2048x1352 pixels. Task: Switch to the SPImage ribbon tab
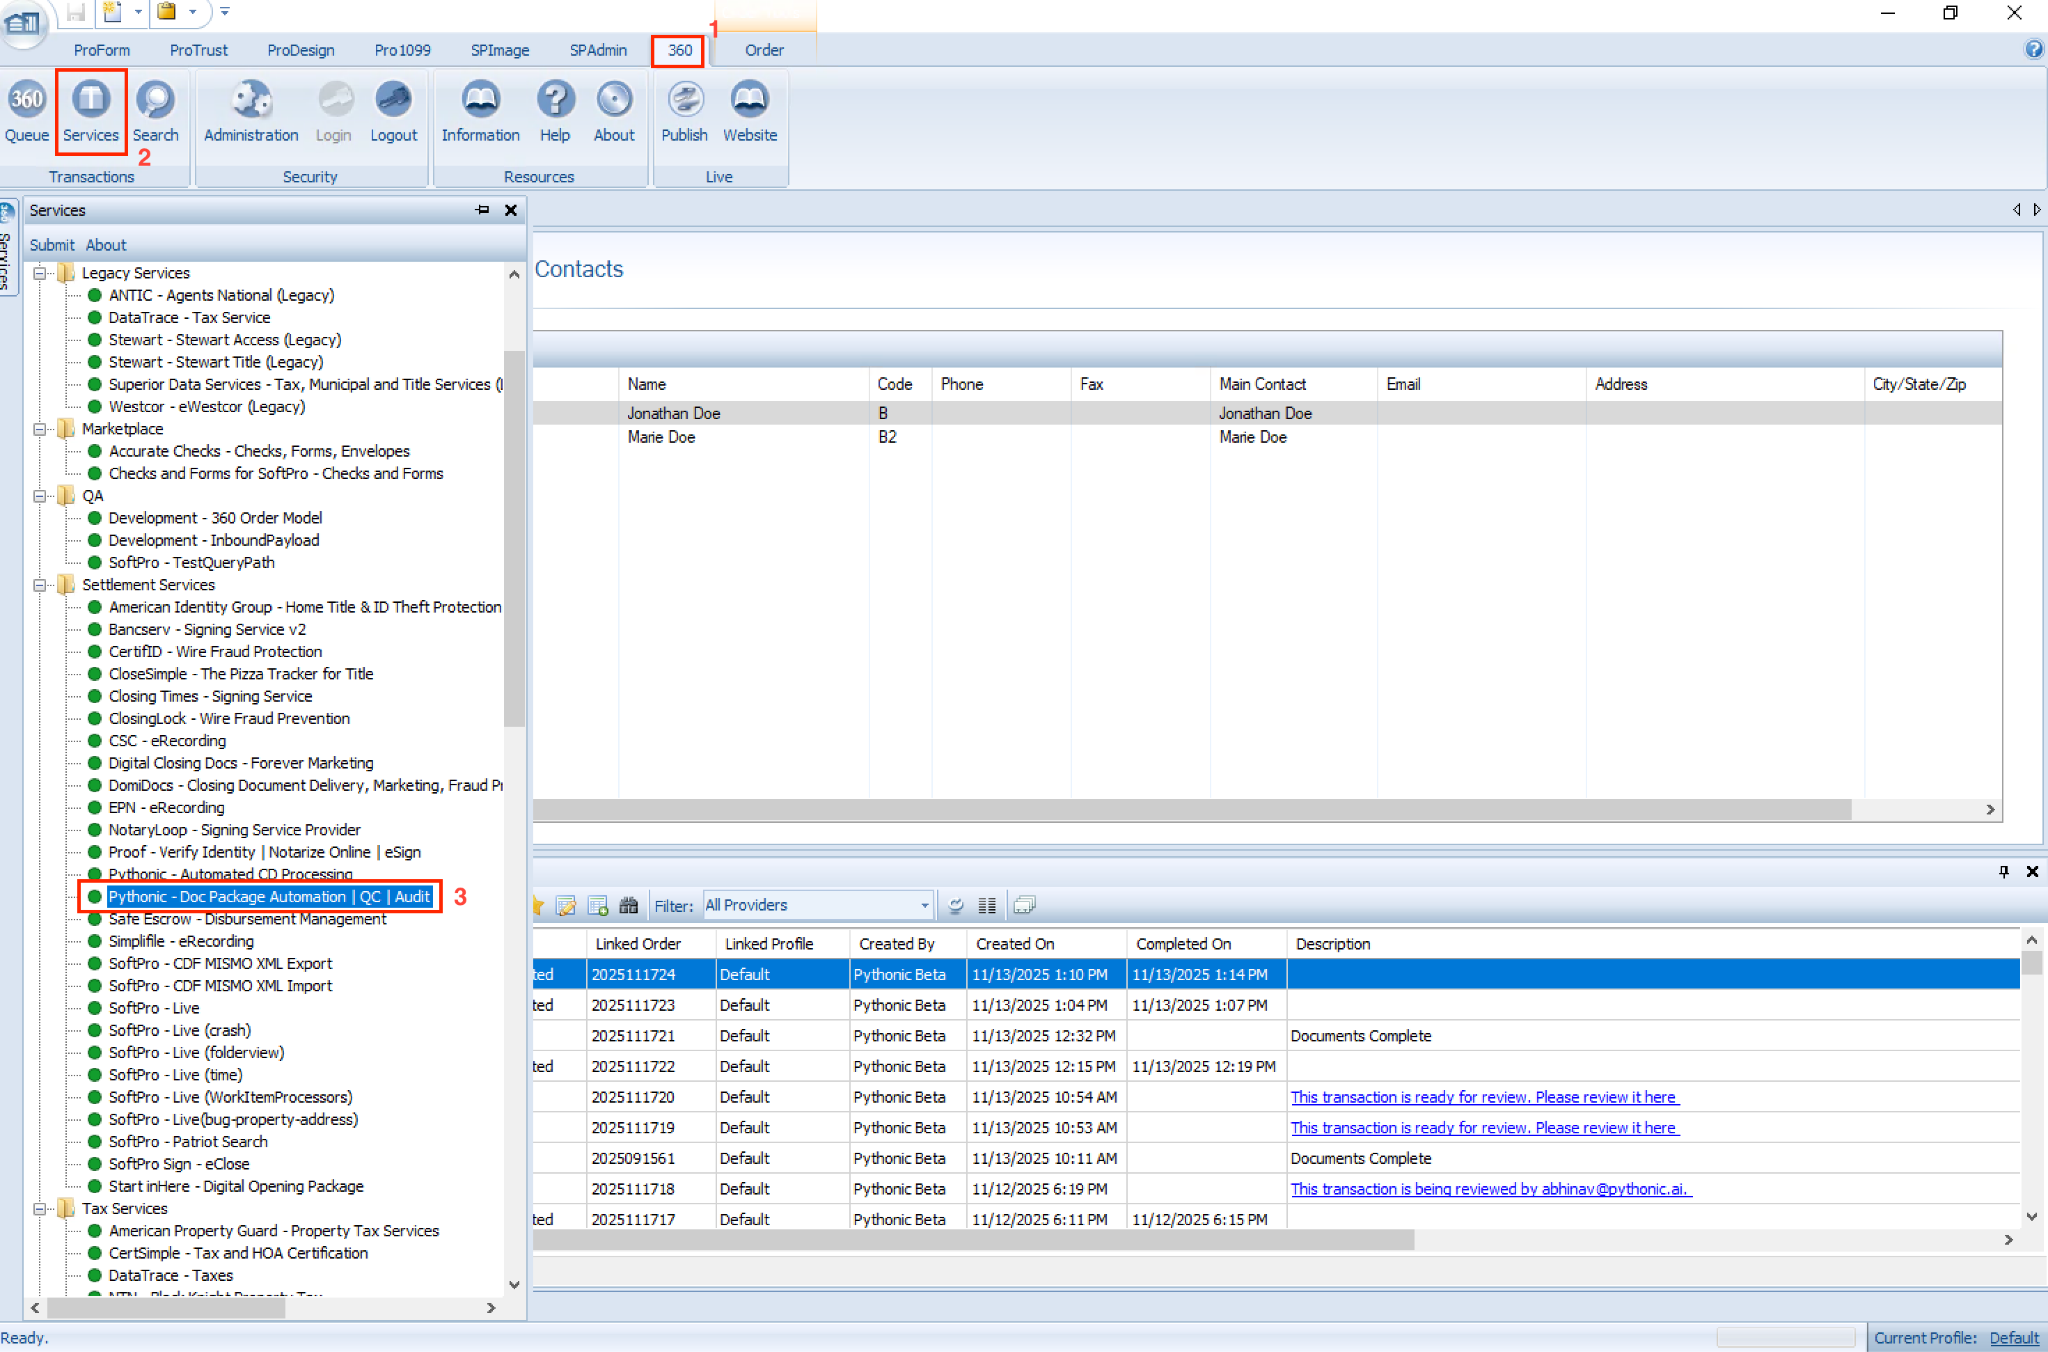pos(500,50)
